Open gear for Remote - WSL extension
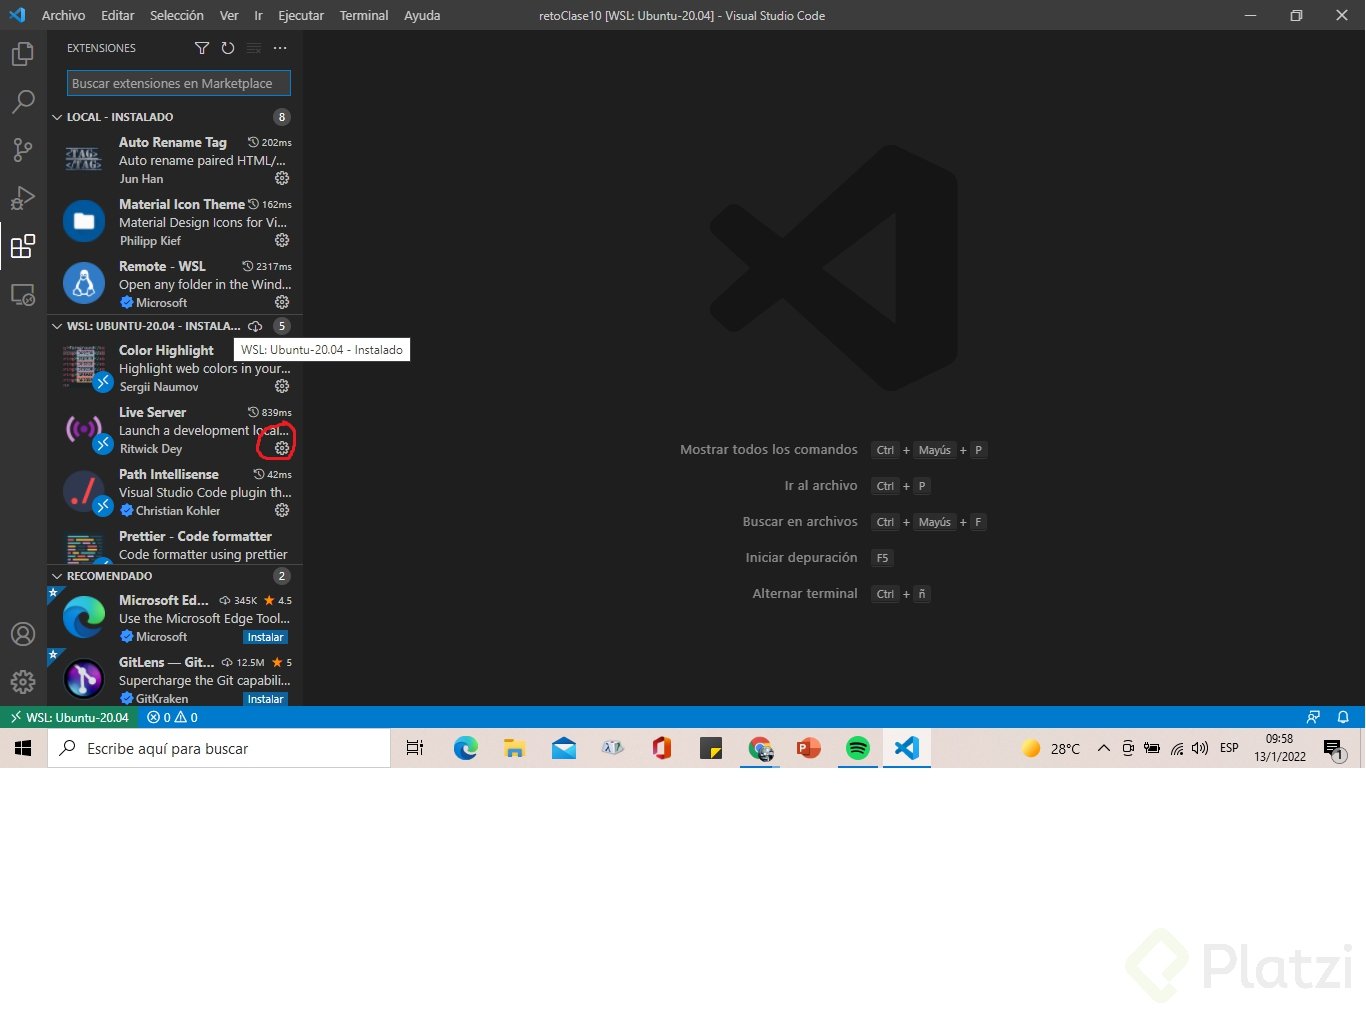Viewport: 1366px width, 1014px height. point(282,302)
